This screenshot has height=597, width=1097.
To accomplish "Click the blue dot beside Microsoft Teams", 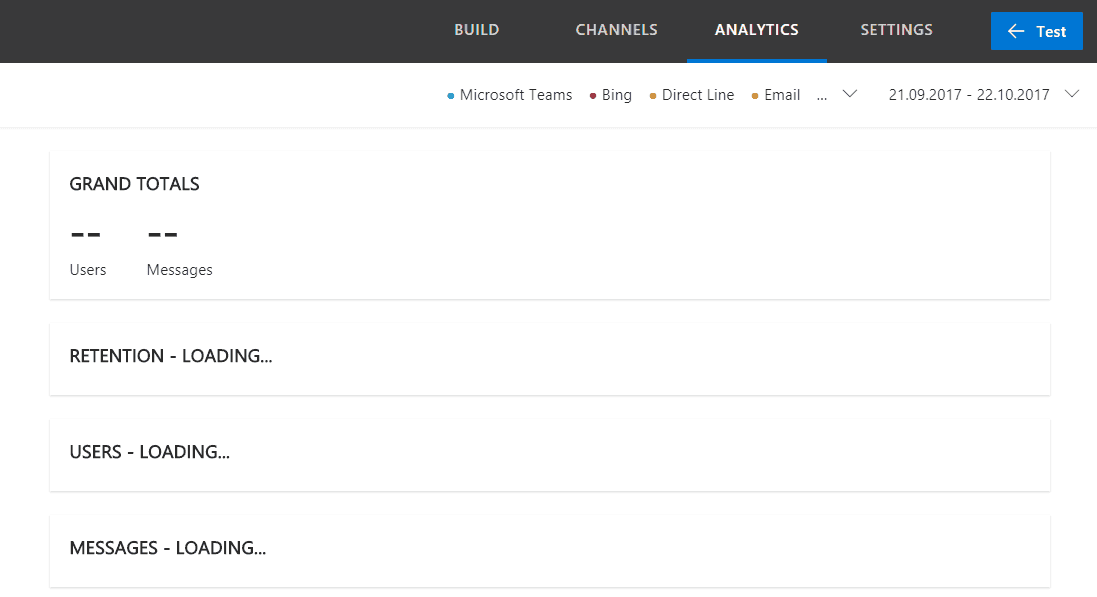I will (x=451, y=96).
